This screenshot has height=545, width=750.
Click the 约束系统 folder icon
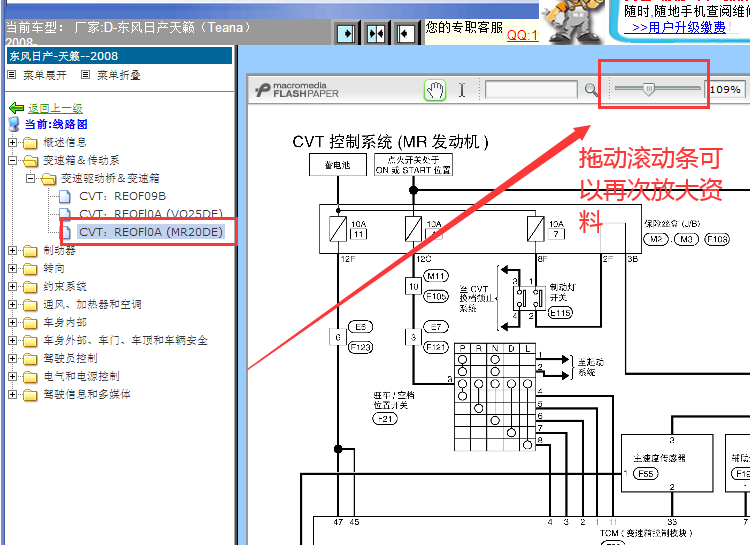pyautogui.click(x=30, y=287)
